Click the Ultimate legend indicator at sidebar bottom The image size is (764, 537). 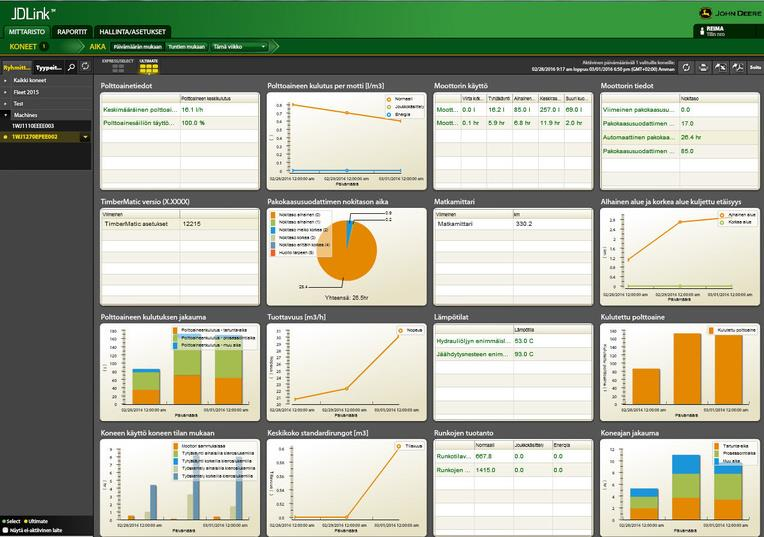[x=36, y=521]
